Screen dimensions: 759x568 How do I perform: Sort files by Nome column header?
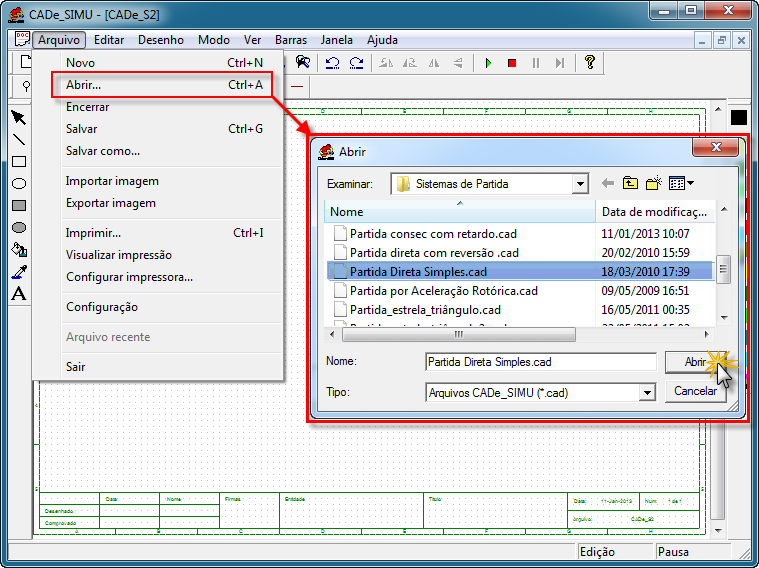(x=460, y=212)
